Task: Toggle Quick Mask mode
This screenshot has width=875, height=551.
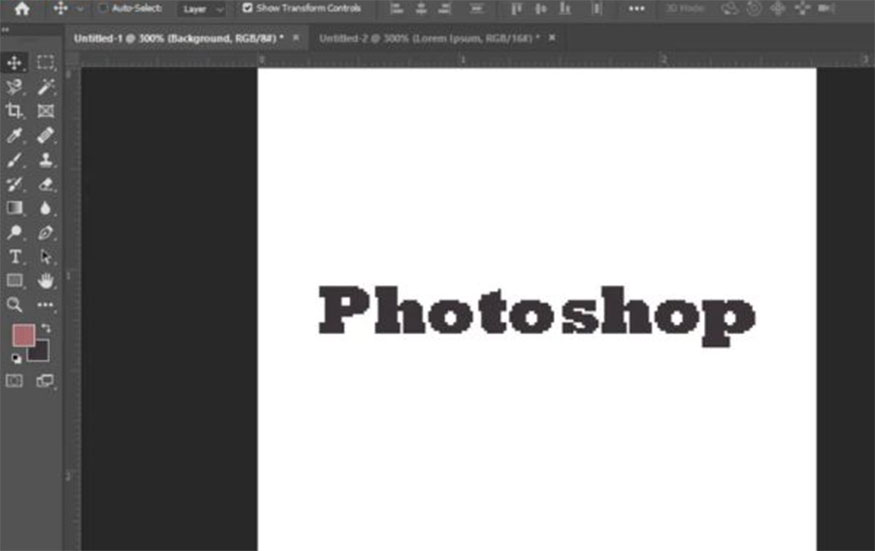Action: tap(15, 381)
